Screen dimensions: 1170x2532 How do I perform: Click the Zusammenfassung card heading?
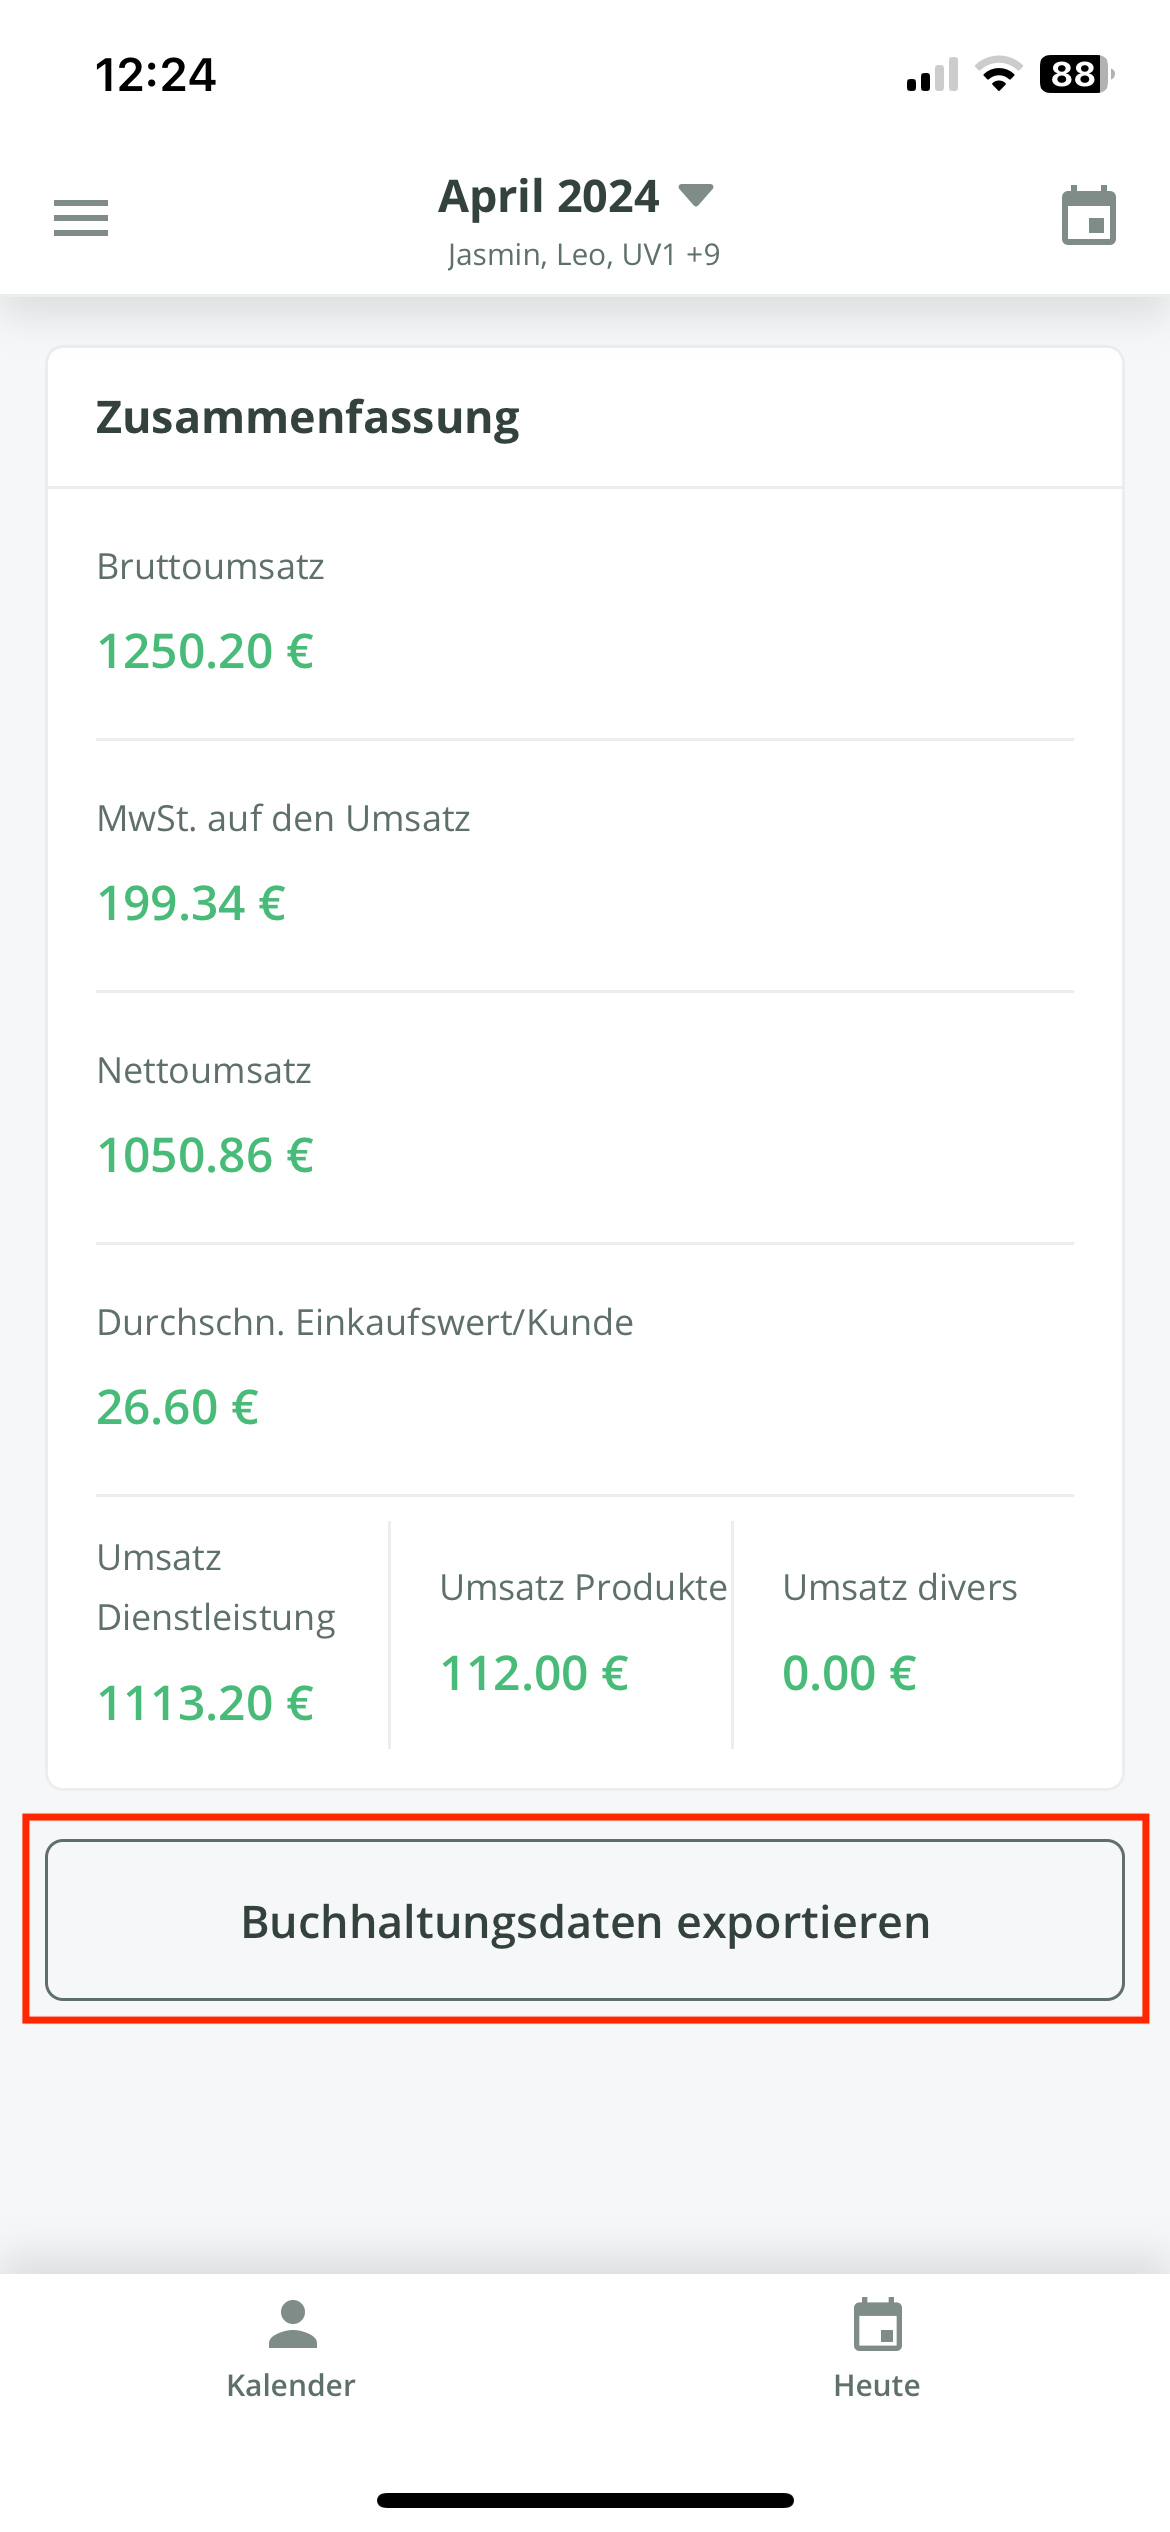tap(308, 418)
